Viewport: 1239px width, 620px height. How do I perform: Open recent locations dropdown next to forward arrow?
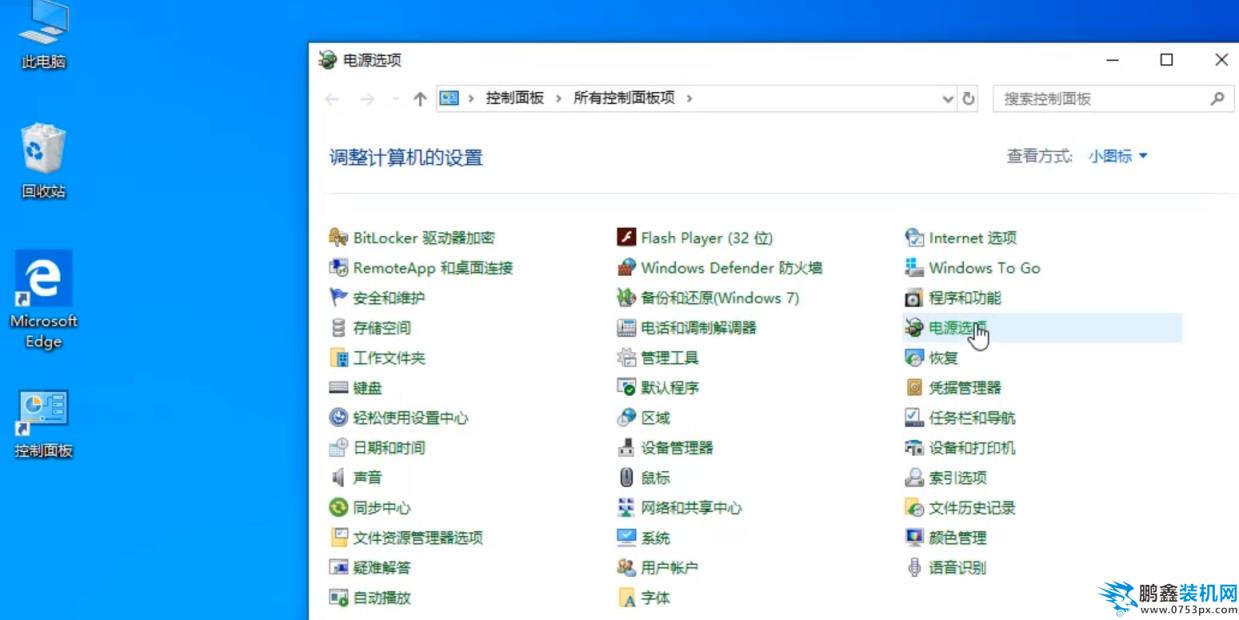click(395, 99)
